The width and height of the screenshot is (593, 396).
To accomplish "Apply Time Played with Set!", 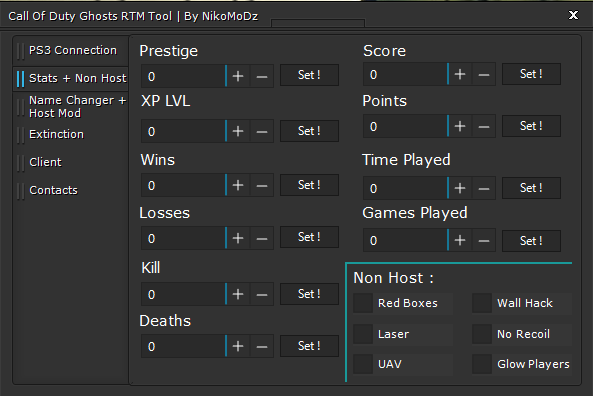I will tap(531, 188).
